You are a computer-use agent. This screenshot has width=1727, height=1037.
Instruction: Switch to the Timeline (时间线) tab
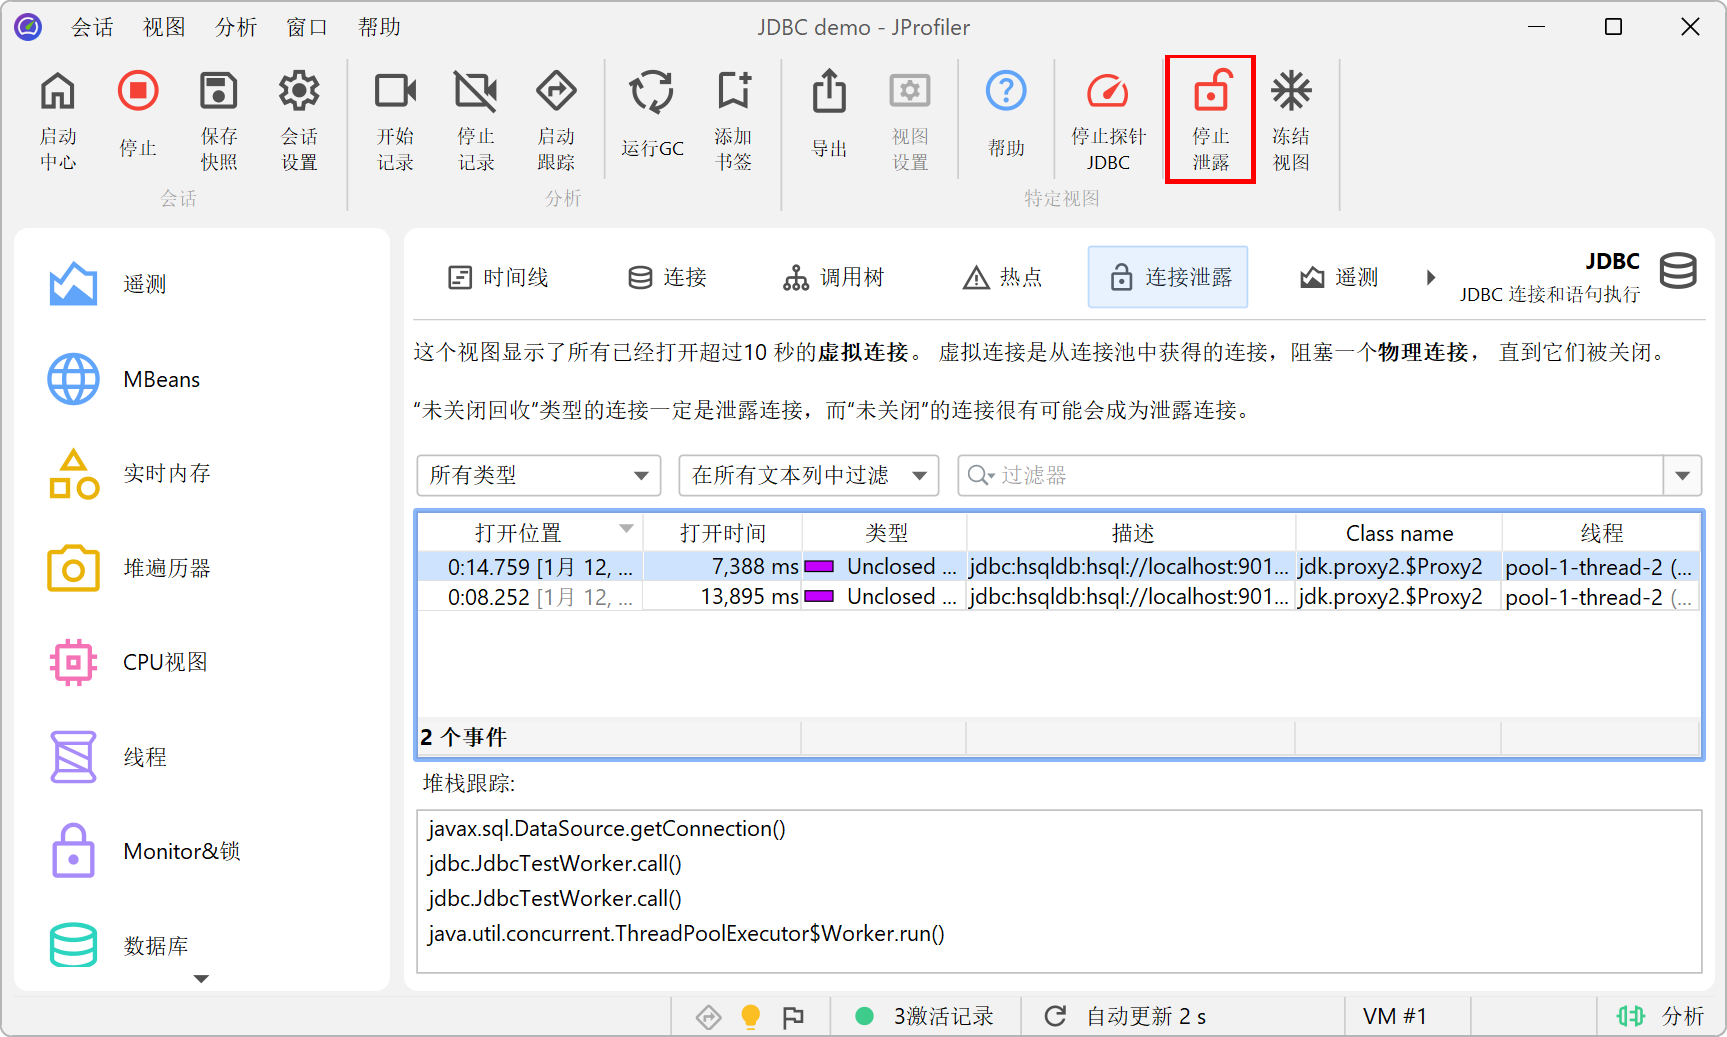click(498, 277)
